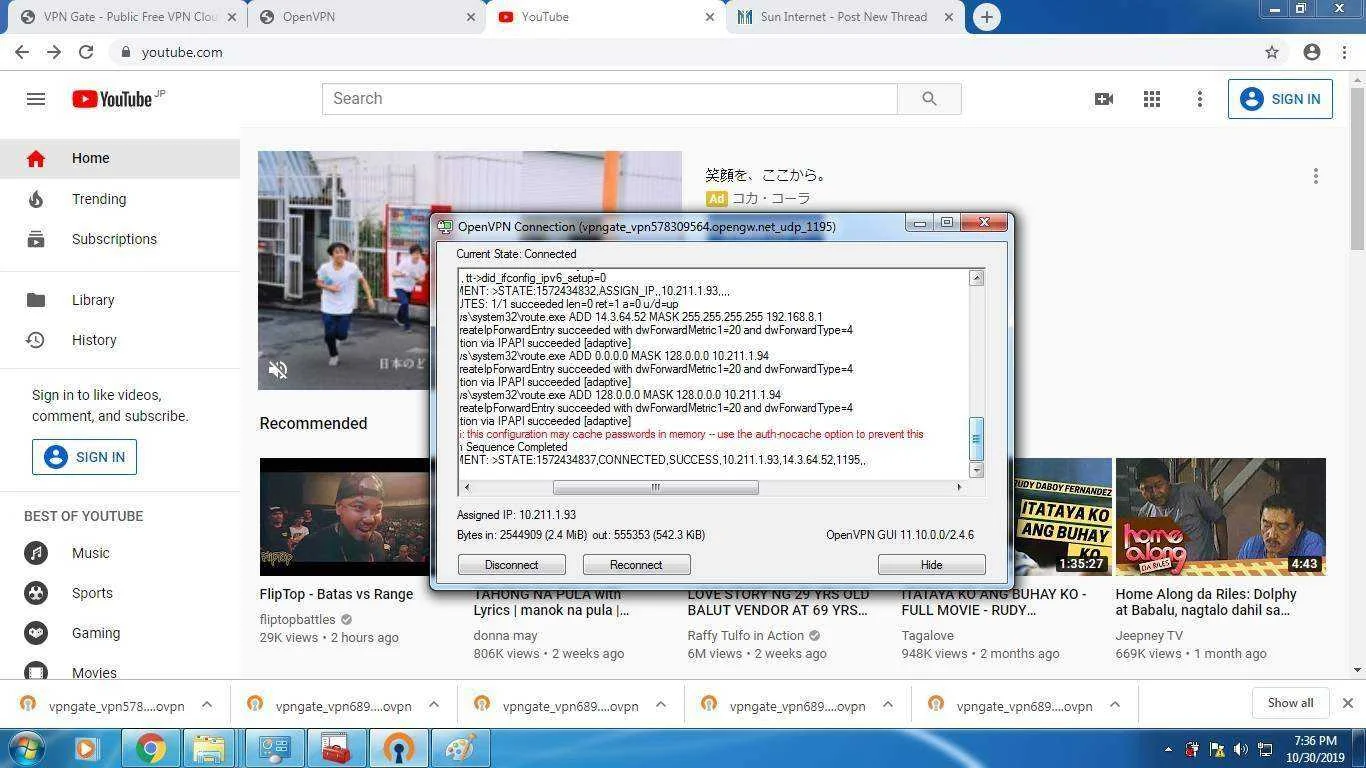Select Home in YouTube sidebar
This screenshot has width=1366, height=768.
tap(120, 158)
